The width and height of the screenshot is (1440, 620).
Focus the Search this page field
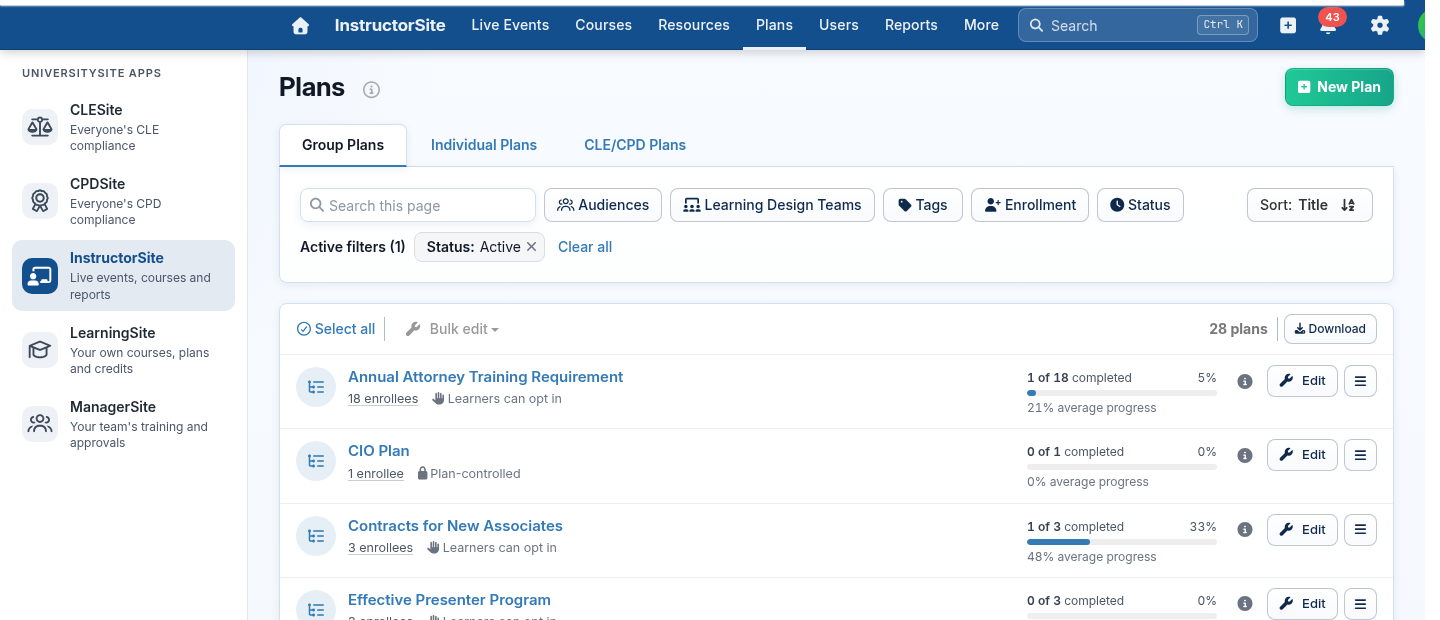click(x=418, y=205)
